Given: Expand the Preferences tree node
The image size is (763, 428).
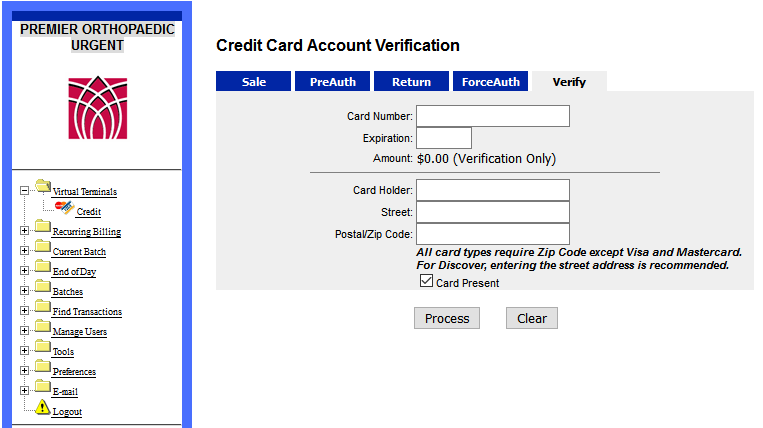Looking at the screenshot, I should [x=24, y=370].
